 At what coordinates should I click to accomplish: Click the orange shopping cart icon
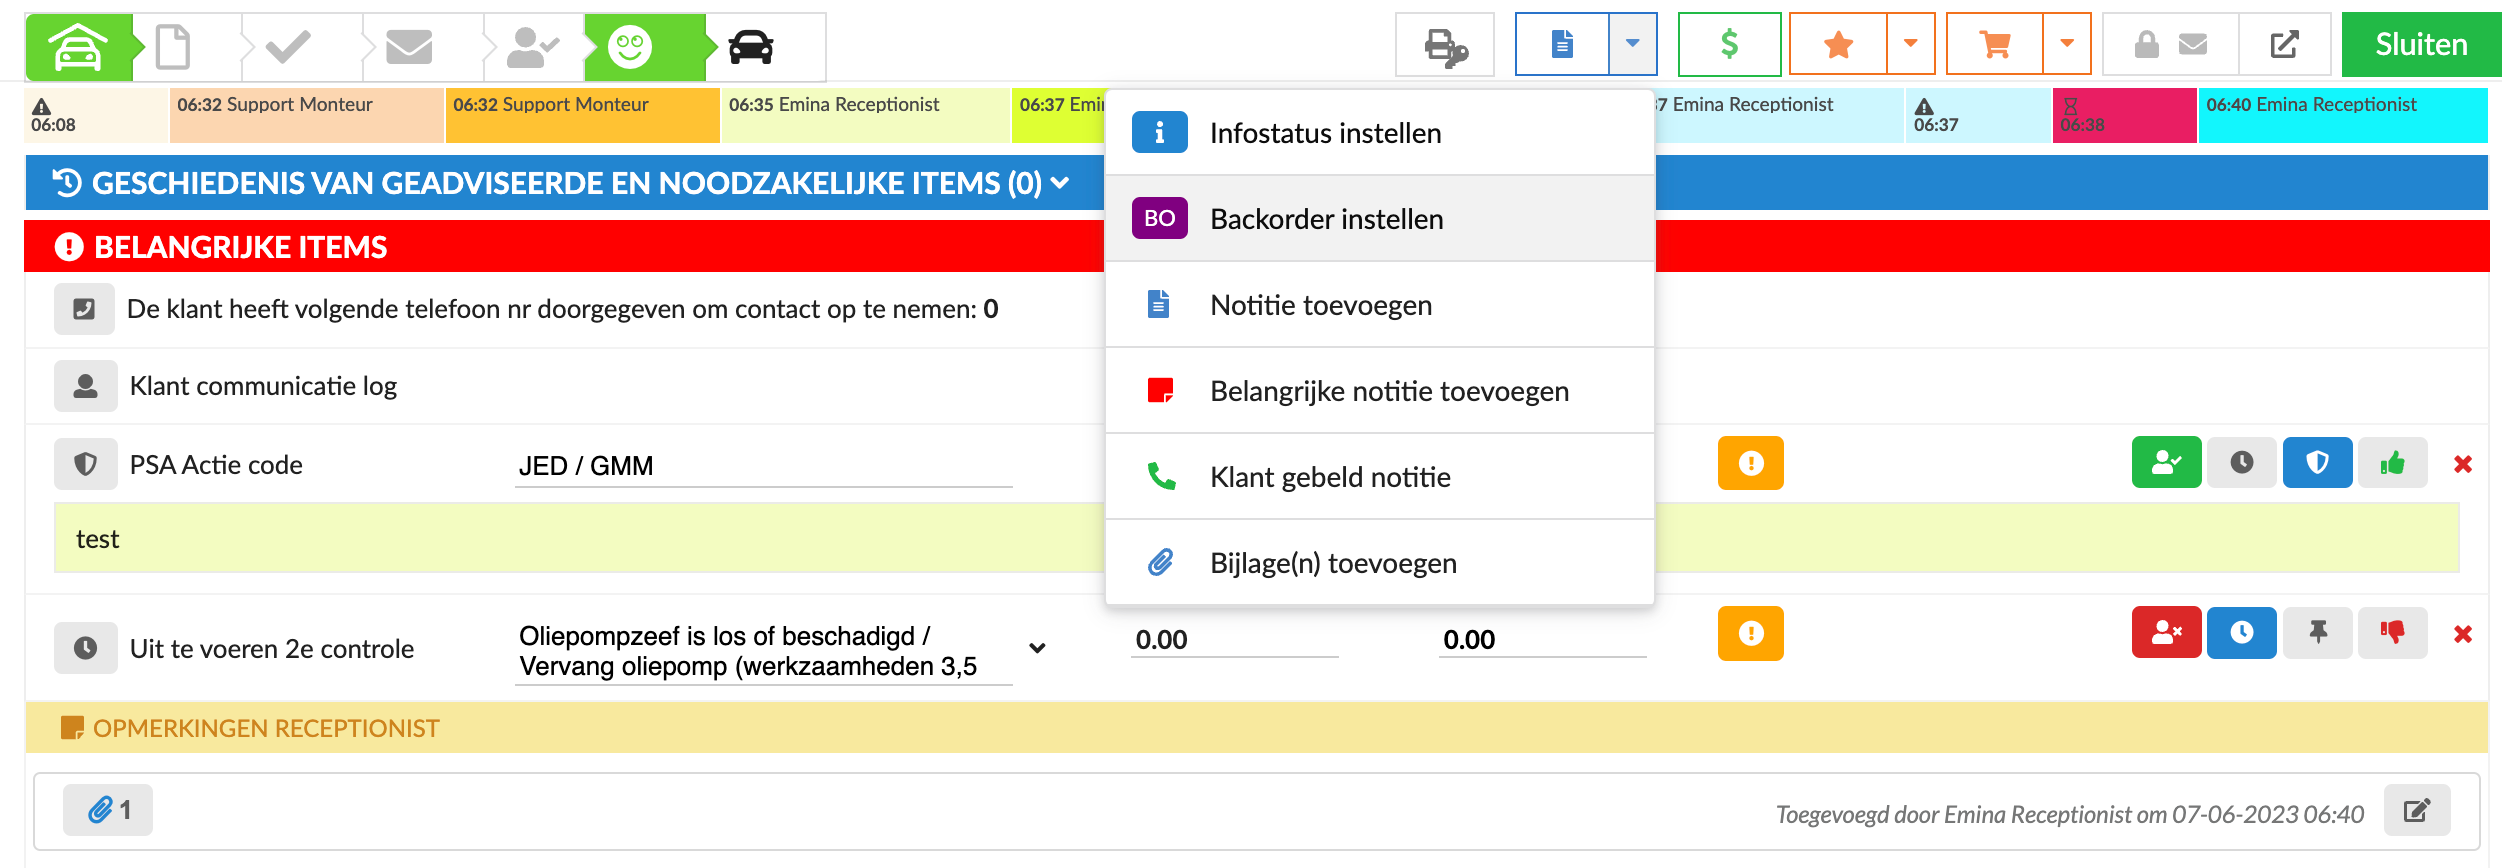click(1994, 45)
